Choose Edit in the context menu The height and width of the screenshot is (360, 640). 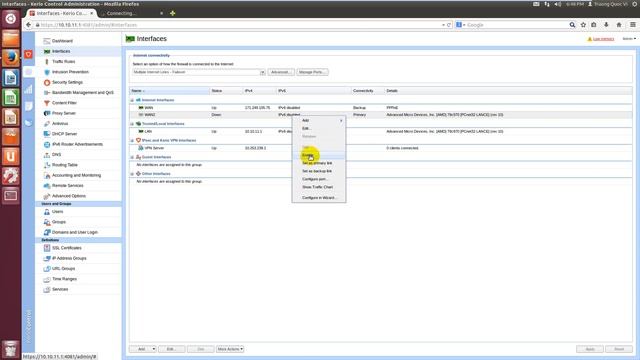click(319, 128)
